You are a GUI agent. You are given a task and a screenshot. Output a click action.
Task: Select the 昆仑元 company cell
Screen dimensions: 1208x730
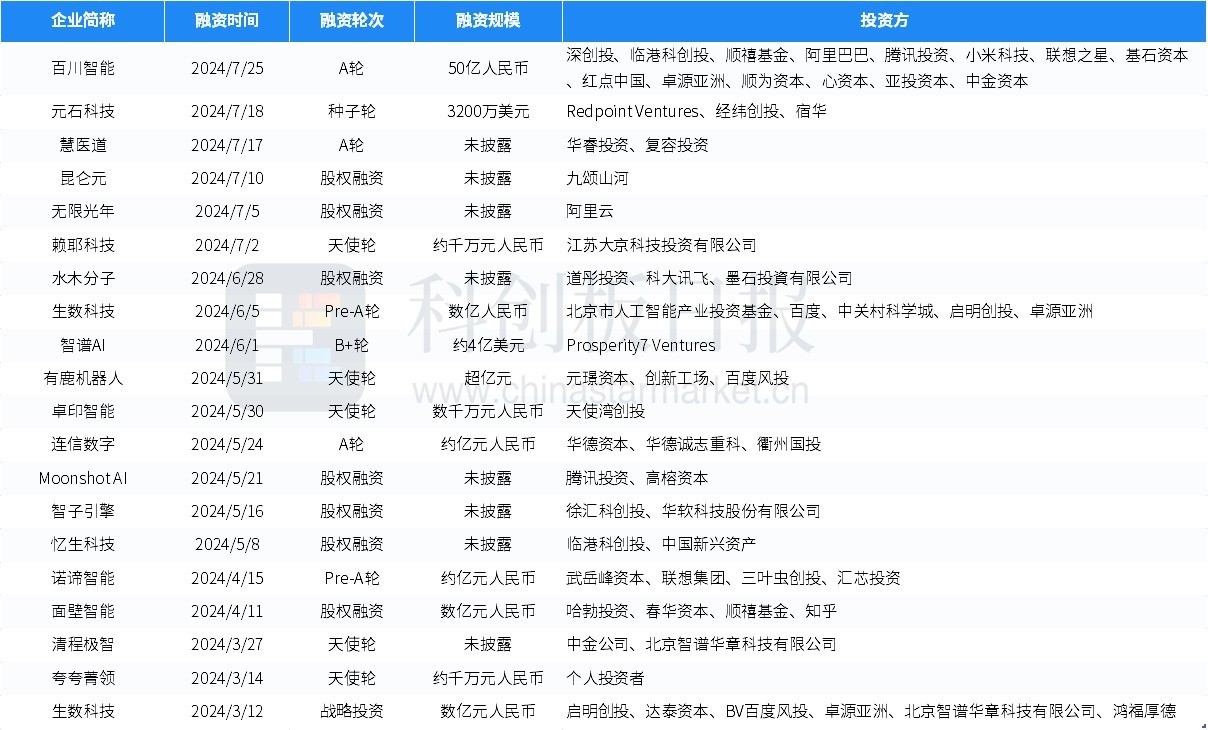pyautogui.click(x=83, y=178)
